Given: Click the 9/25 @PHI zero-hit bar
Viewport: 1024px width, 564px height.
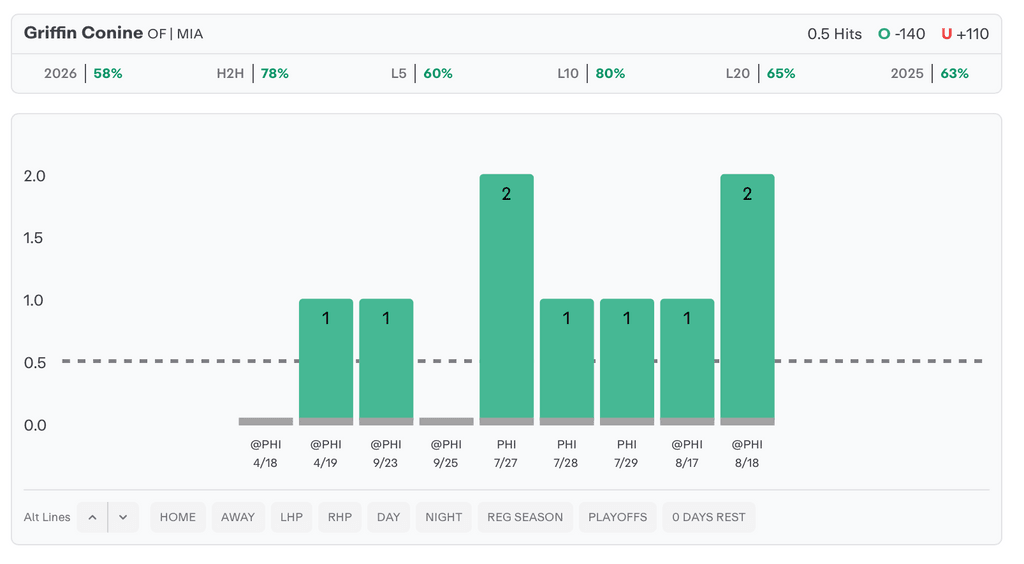Looking at the screenshot, I should 447,422.
